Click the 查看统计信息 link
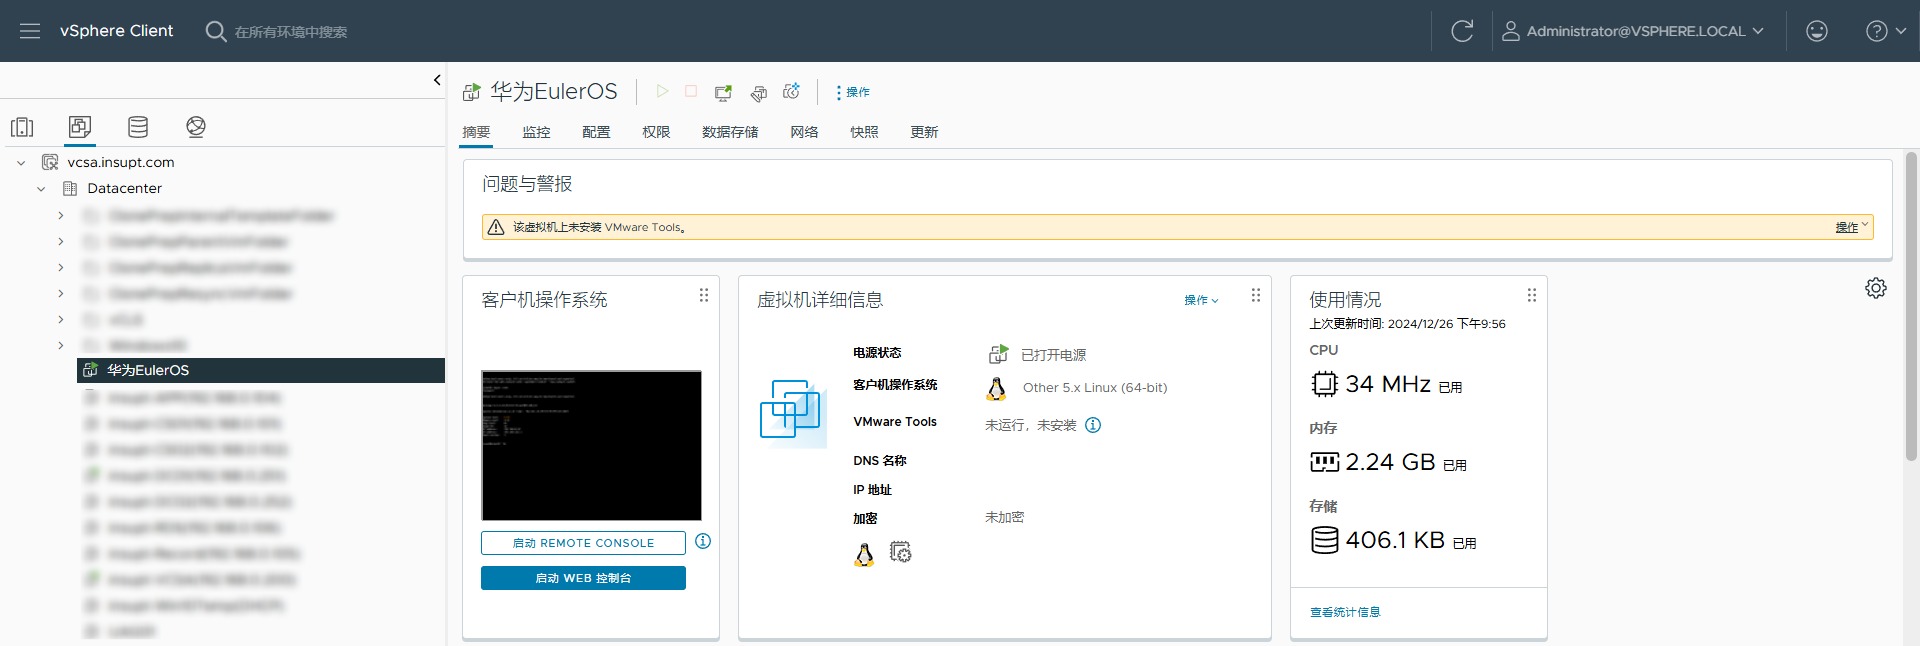 1345,612
